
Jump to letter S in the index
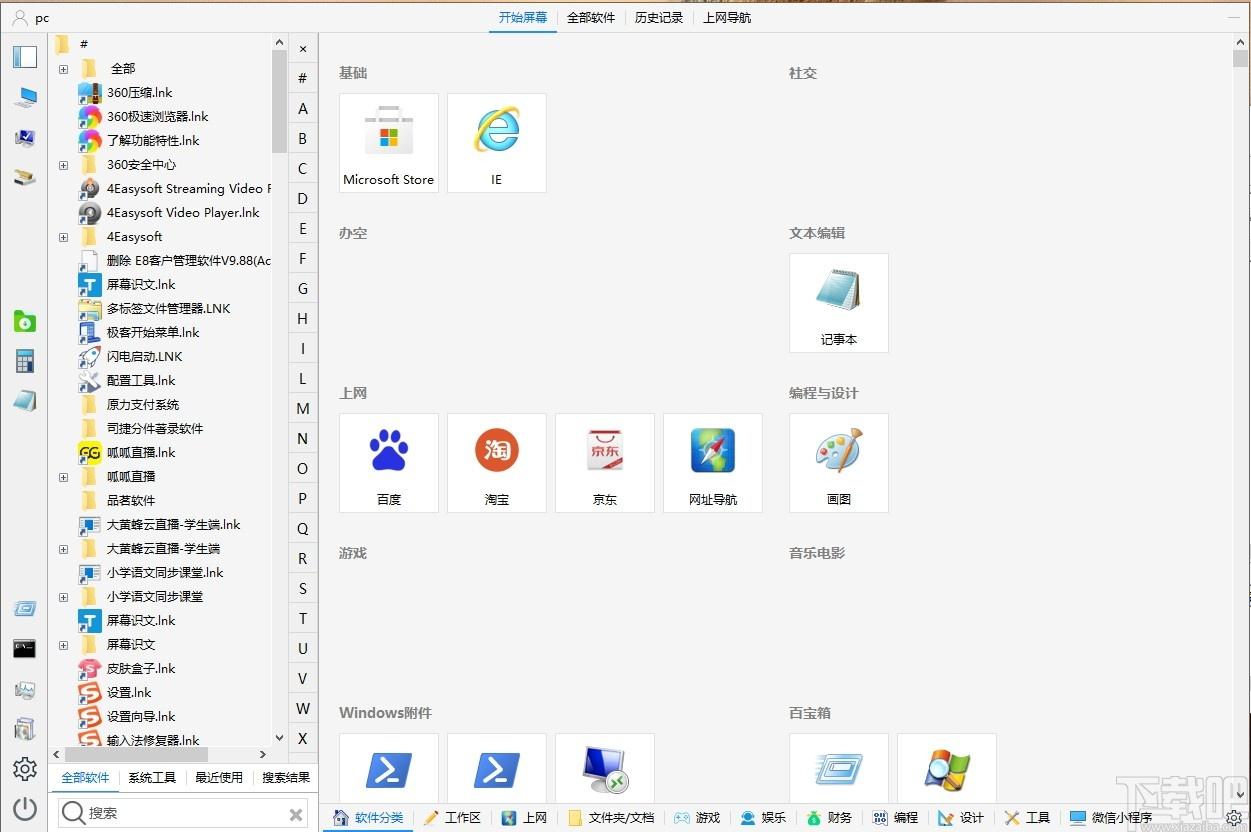[303, 589]
